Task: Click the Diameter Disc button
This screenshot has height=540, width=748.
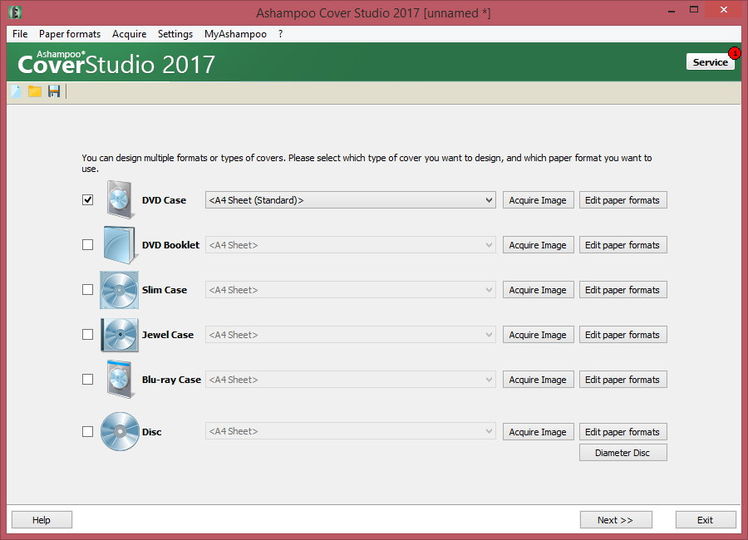Action: 623,453
